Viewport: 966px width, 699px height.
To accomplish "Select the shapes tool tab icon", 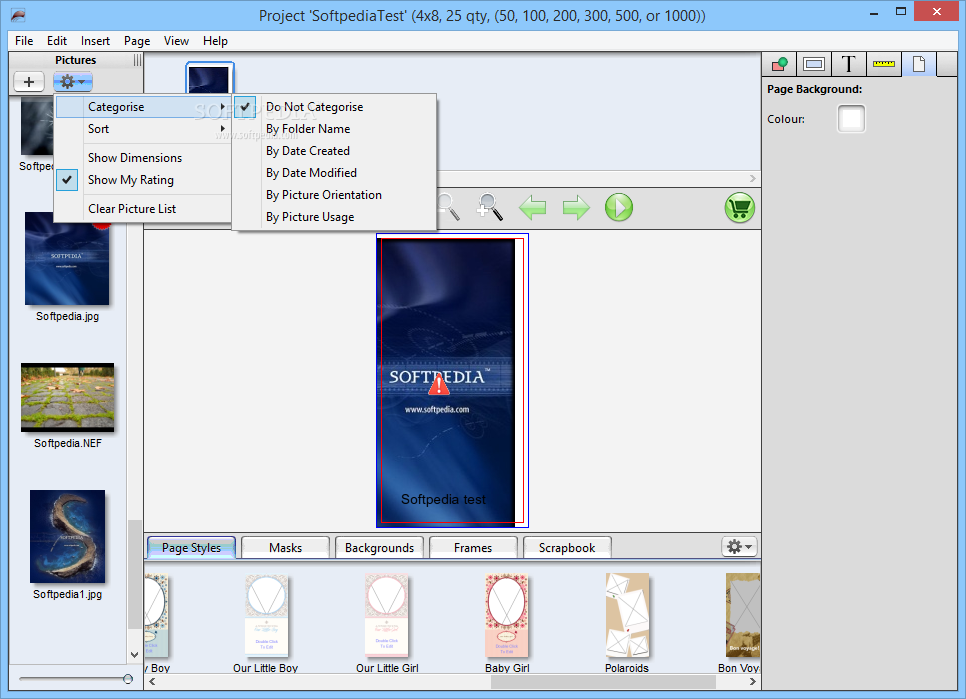I will pyautogui.click(x=779, y=63).
